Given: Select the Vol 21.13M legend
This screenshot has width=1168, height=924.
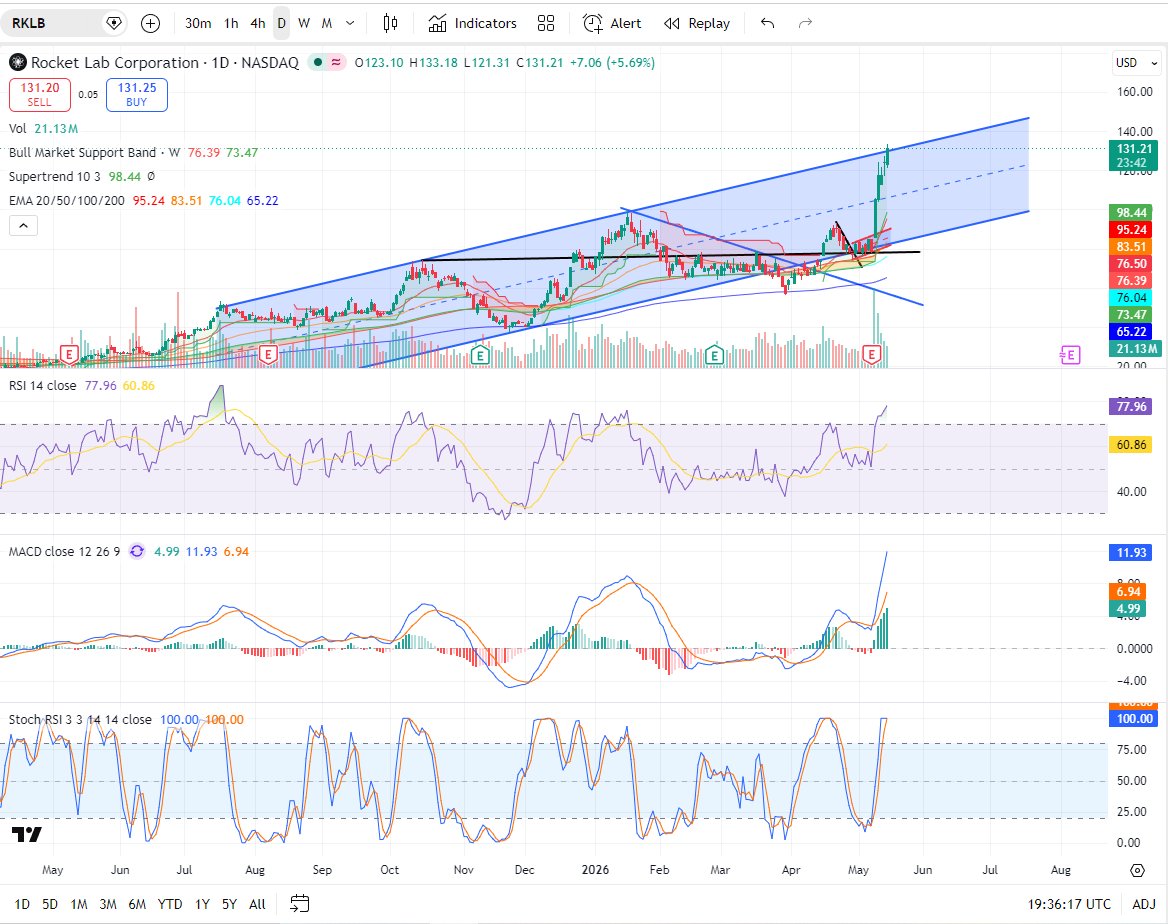Looking at the screenshot, I should [x=43, y=128].
